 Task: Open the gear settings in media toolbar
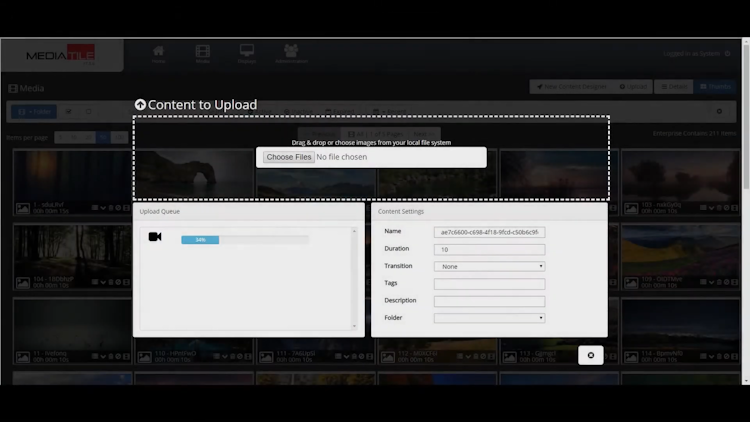coord(719,111)
